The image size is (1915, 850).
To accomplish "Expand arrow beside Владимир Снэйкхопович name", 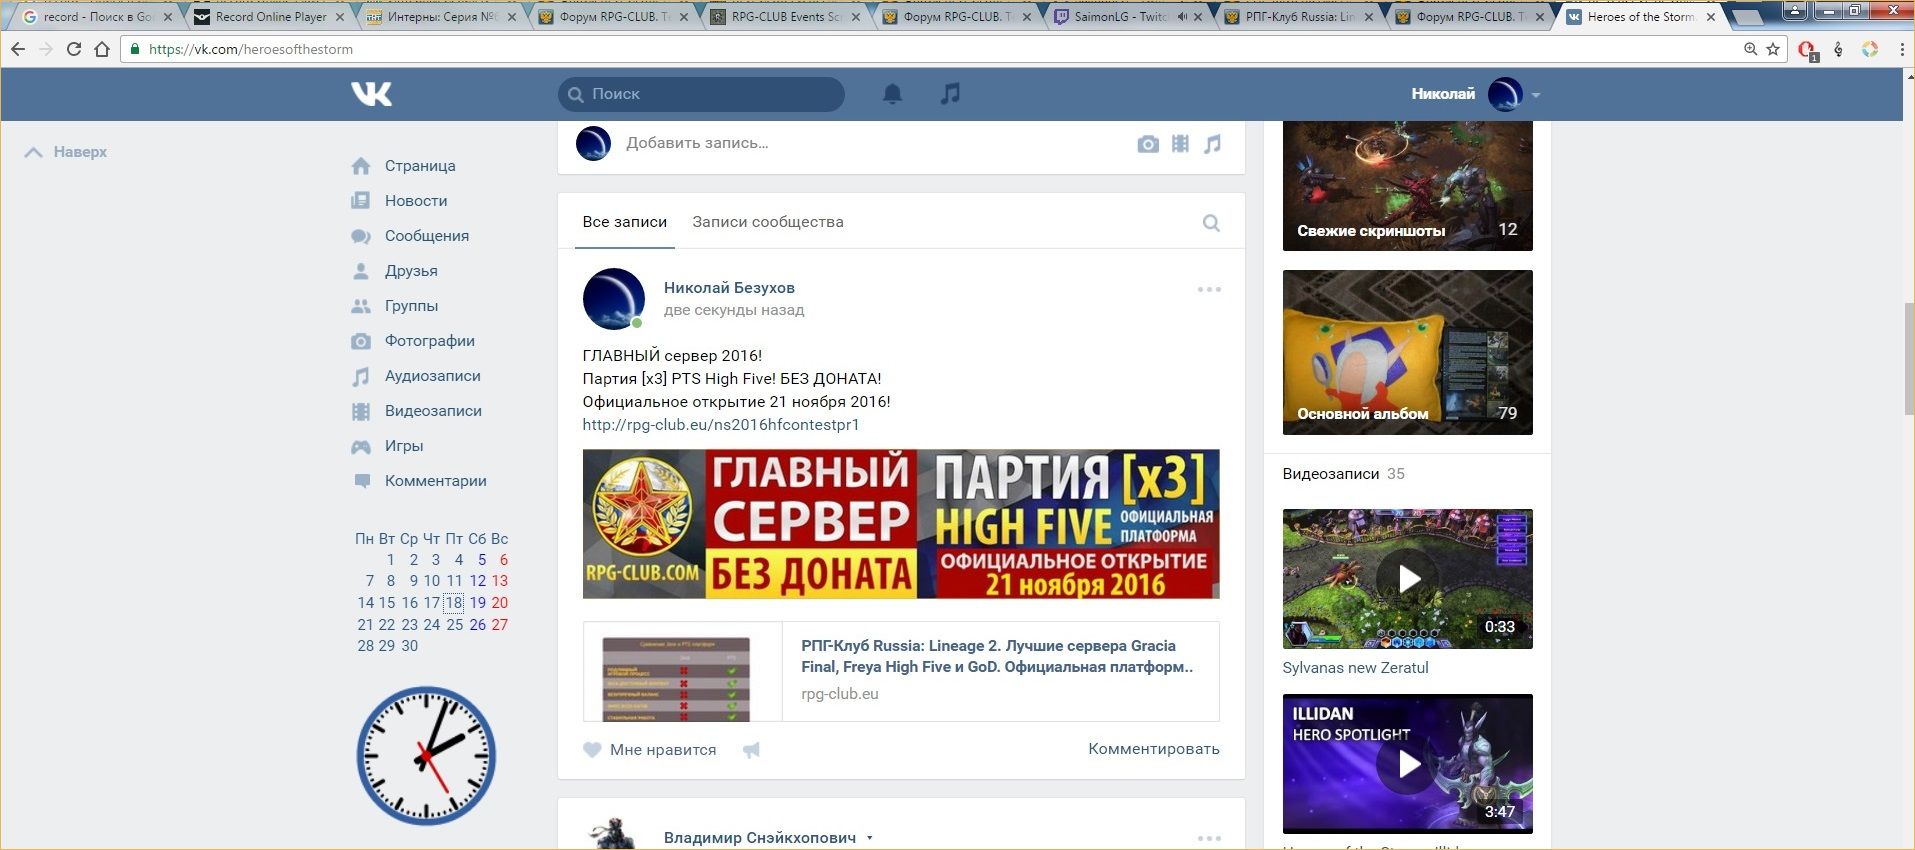I will click(869, 838).
